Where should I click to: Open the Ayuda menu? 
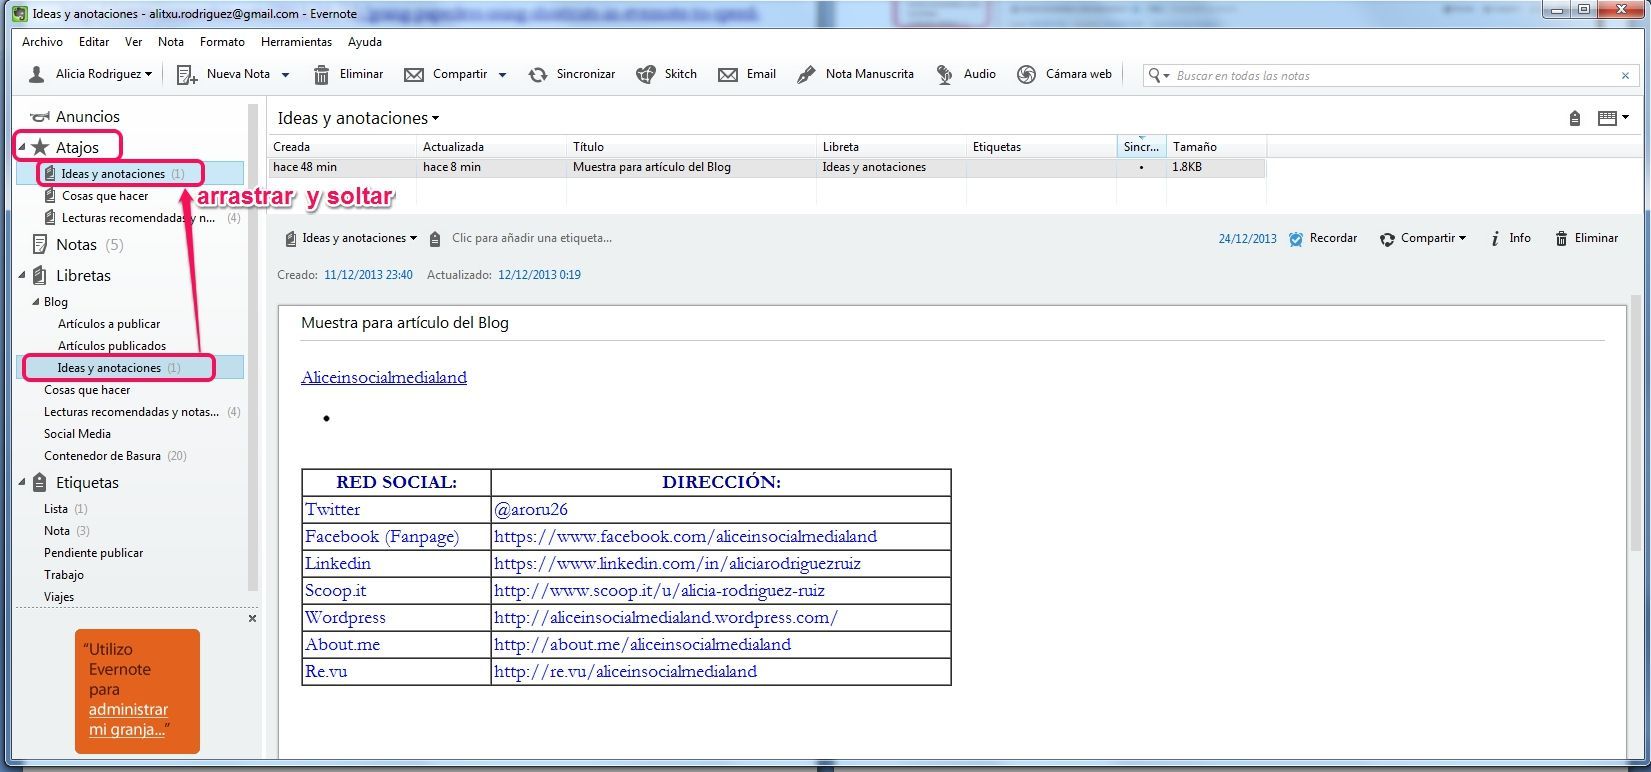click(365, 42)
